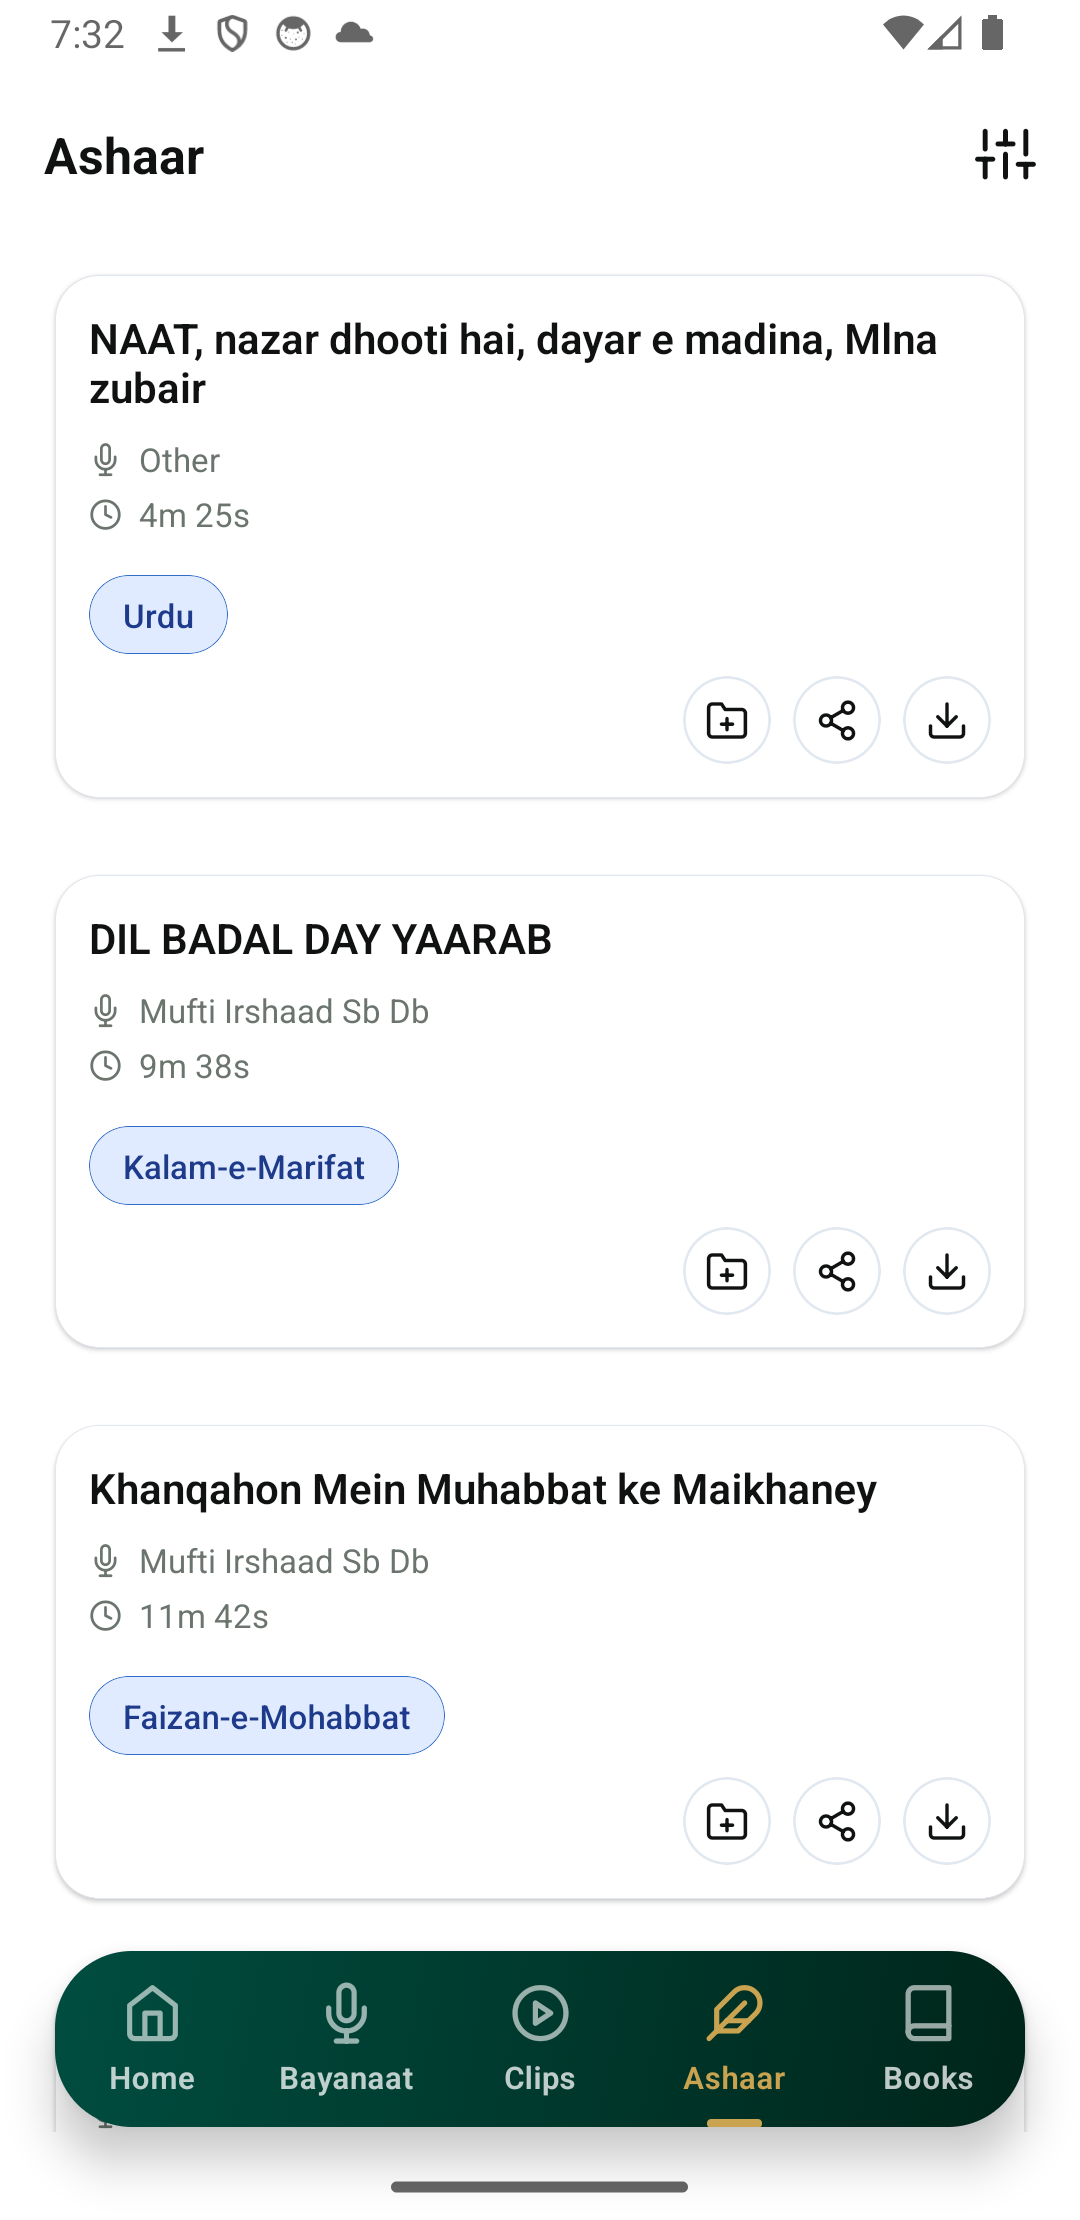Share DIL BADAL DAY YAARAB
Screen dimensions: 1080x2220
click(837, 1271)
